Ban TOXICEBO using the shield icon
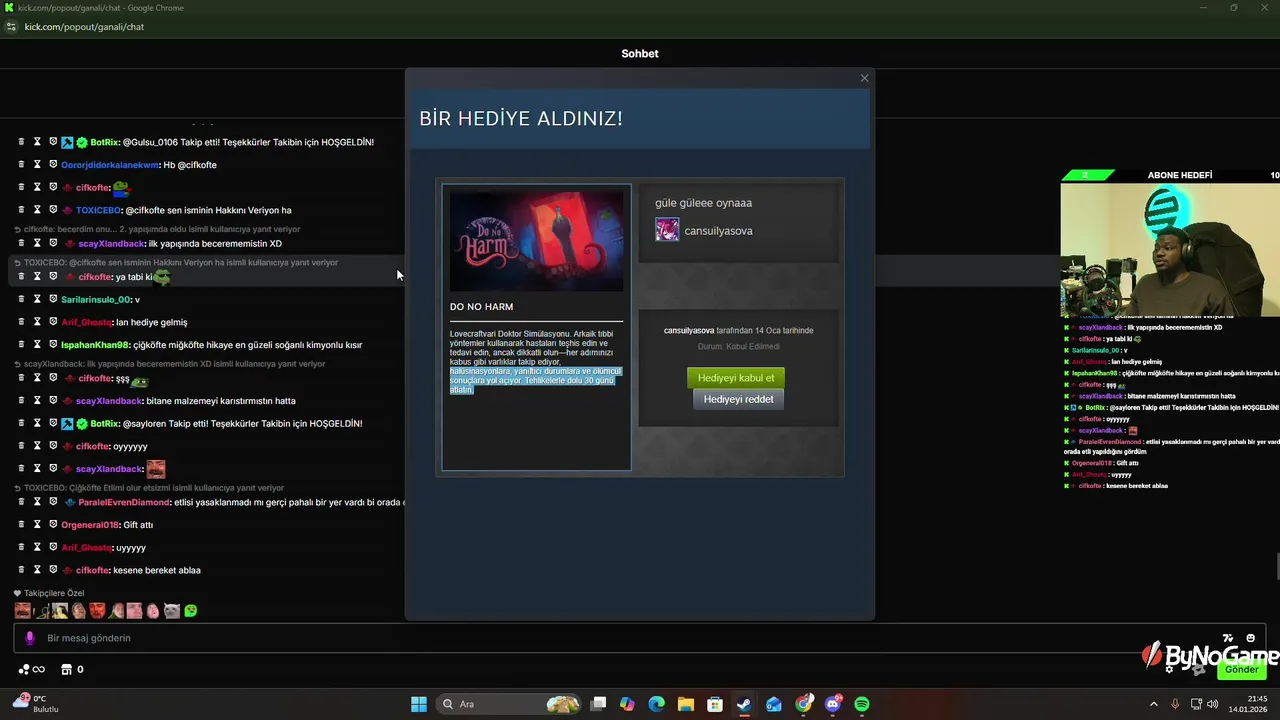The width and height of the screenshot is (1280, 720). 53,210
